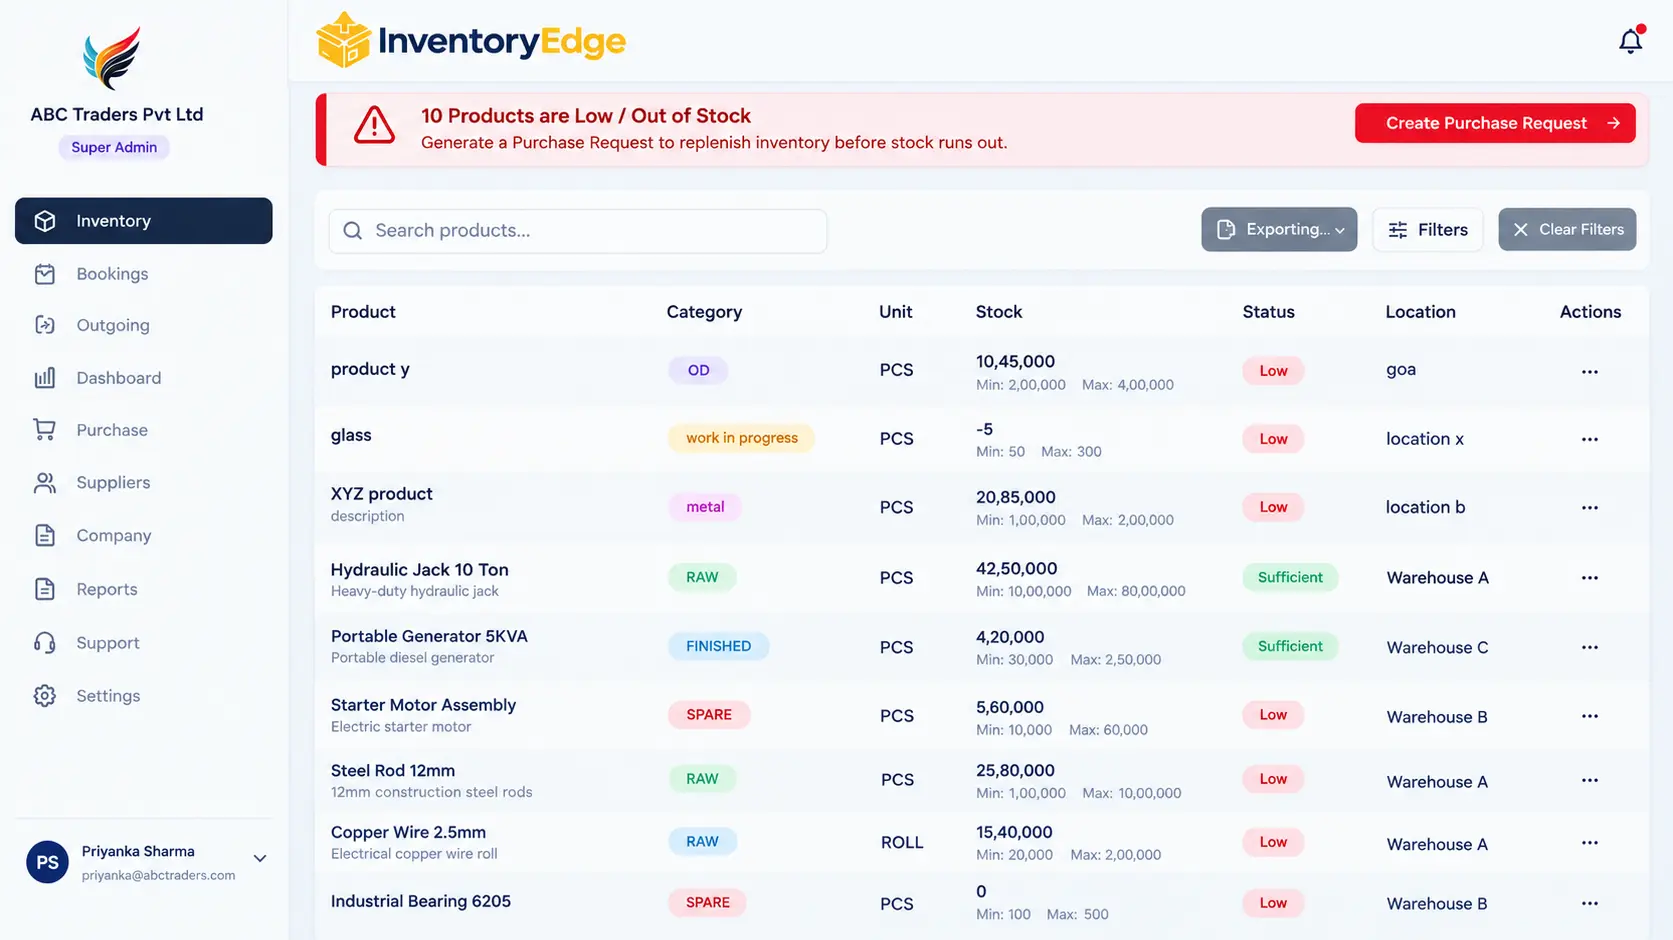Open actions for Industrial Bearing 6205

[x=1590, y=903]
